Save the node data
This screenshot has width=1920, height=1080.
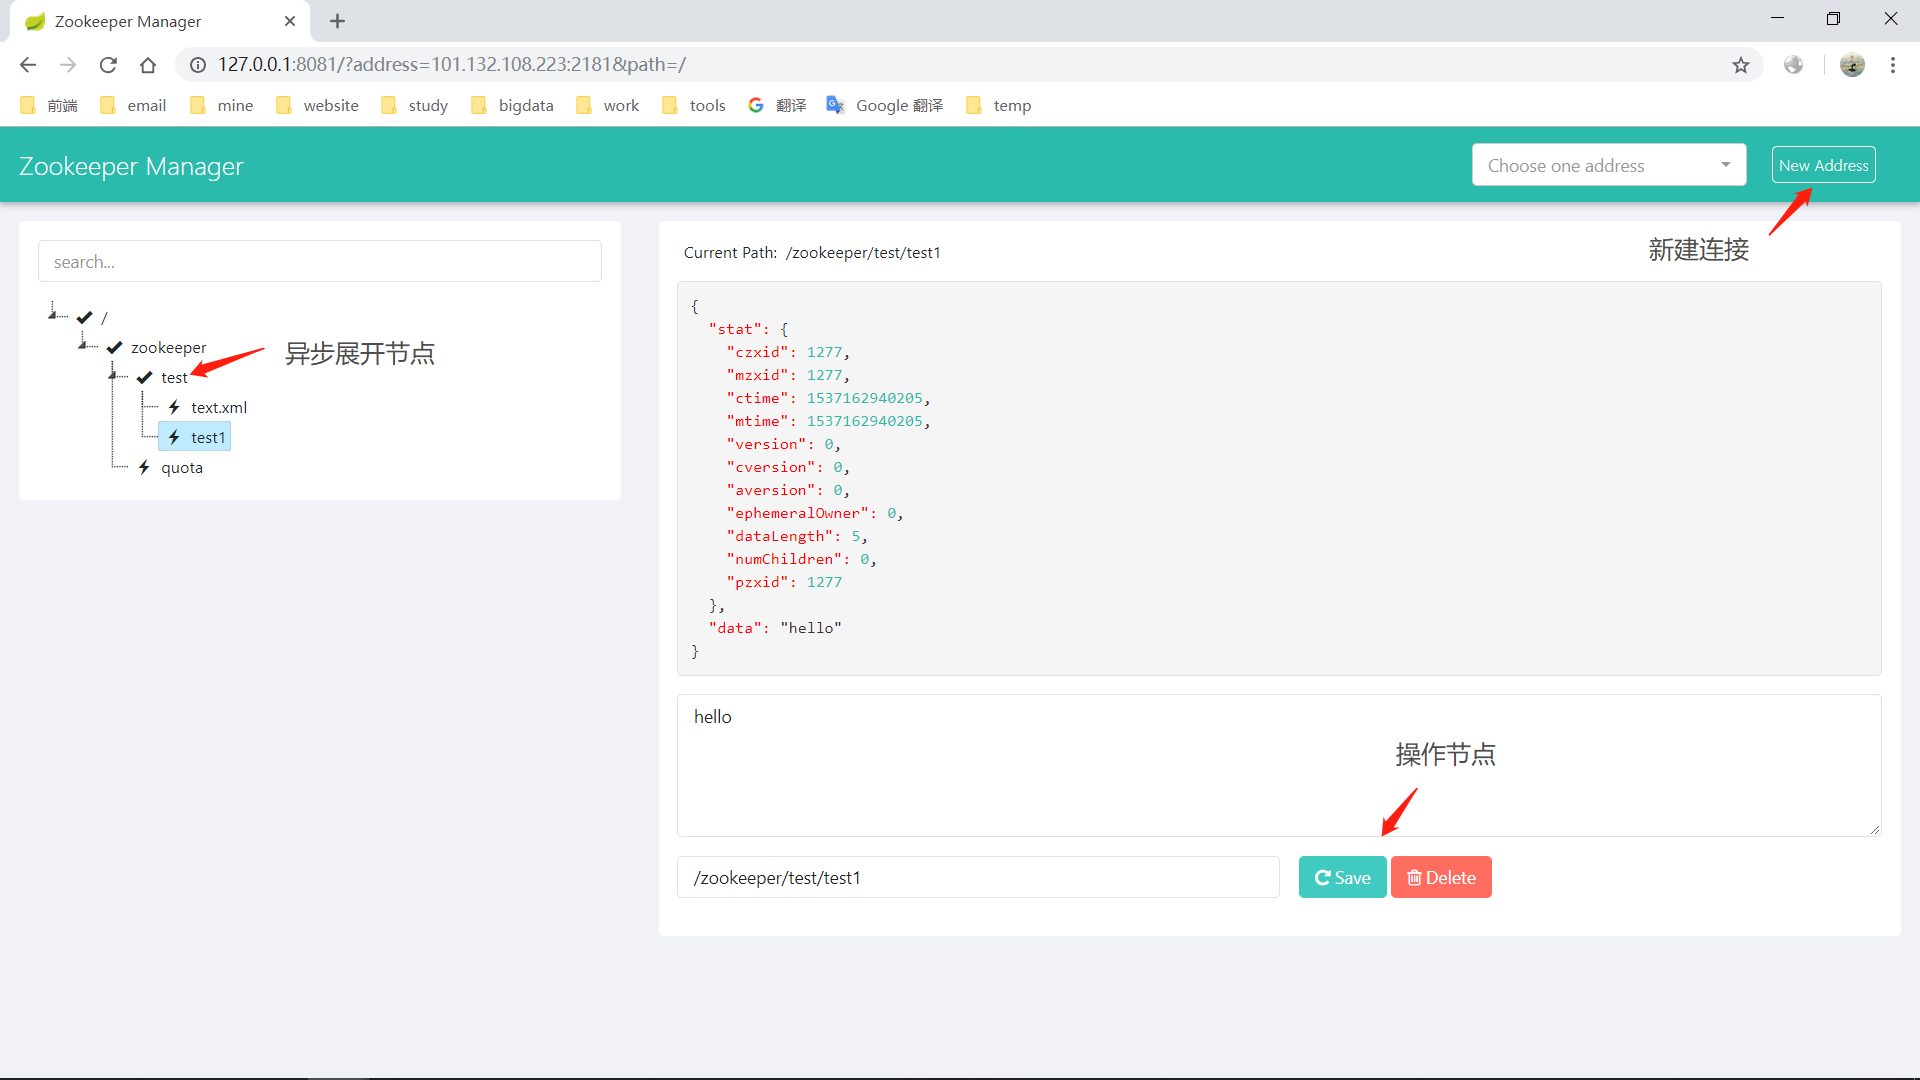click(x=1342, y=877)
